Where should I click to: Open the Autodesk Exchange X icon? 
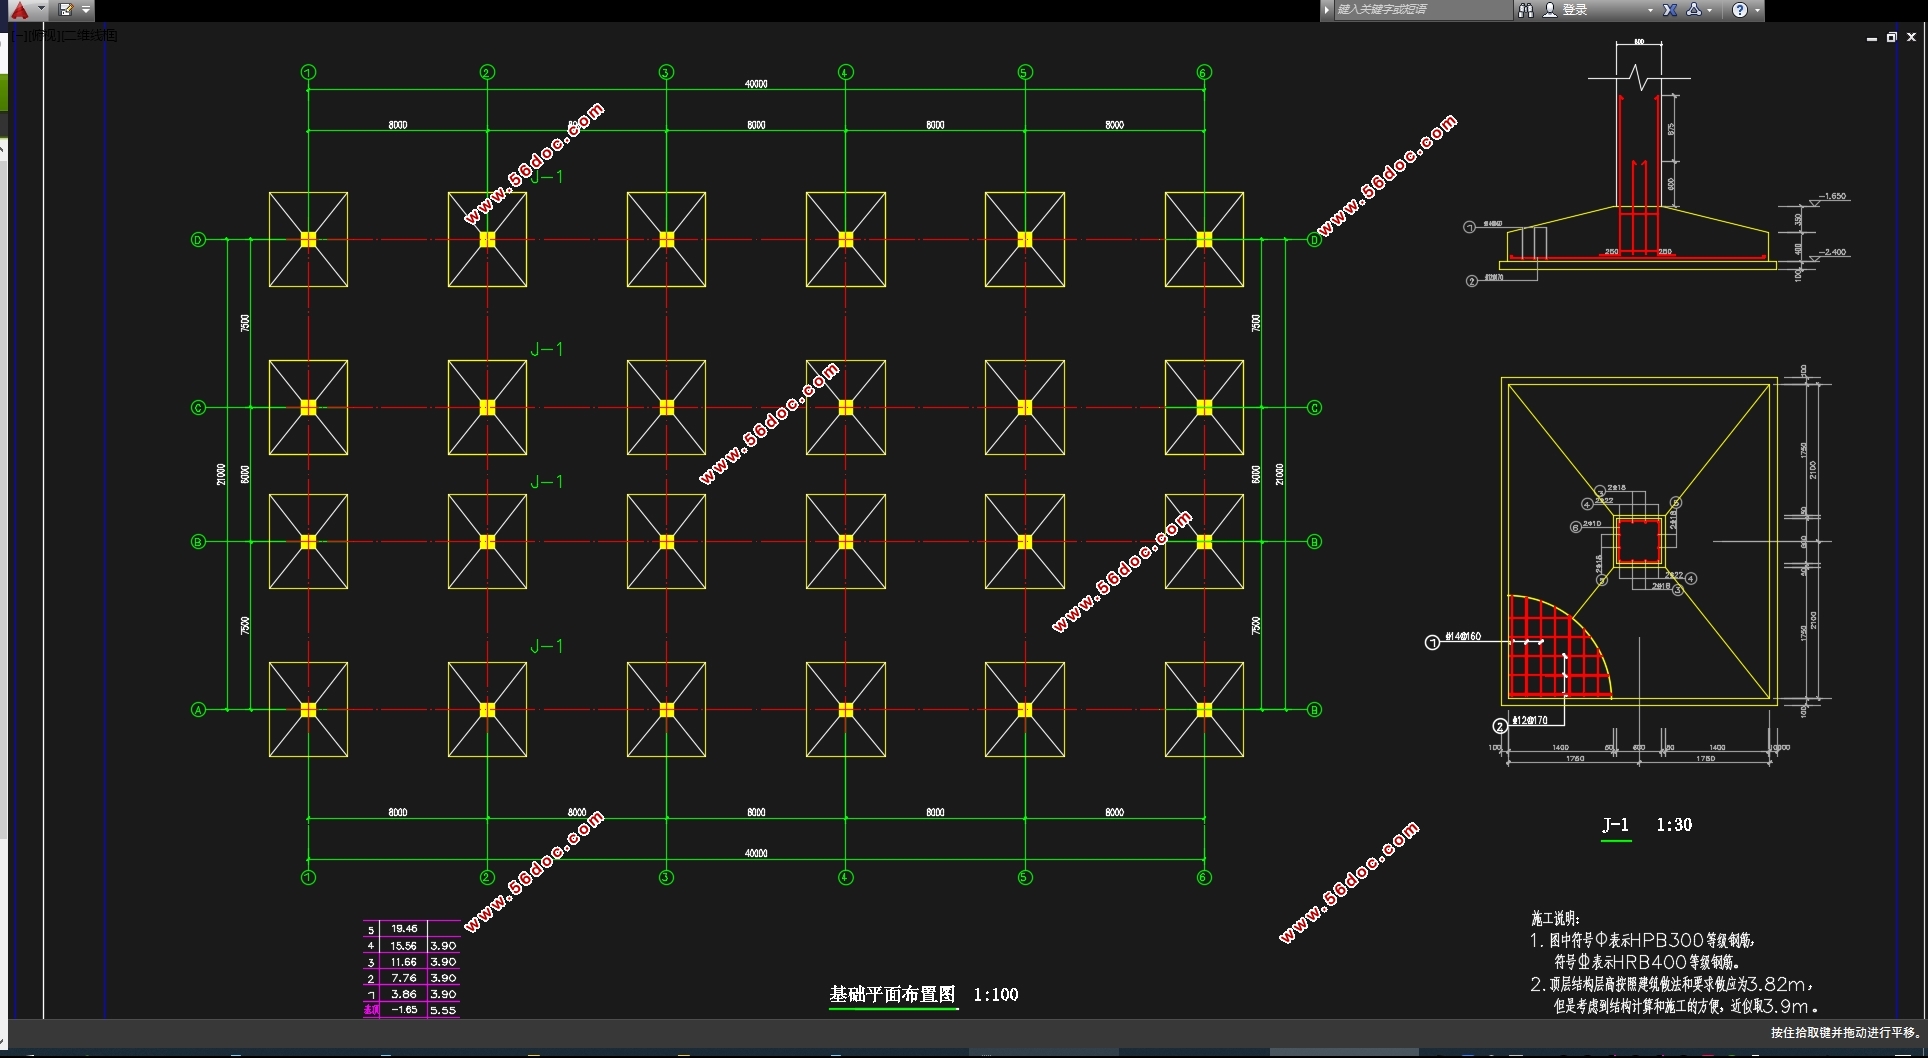coord(1670,10)
